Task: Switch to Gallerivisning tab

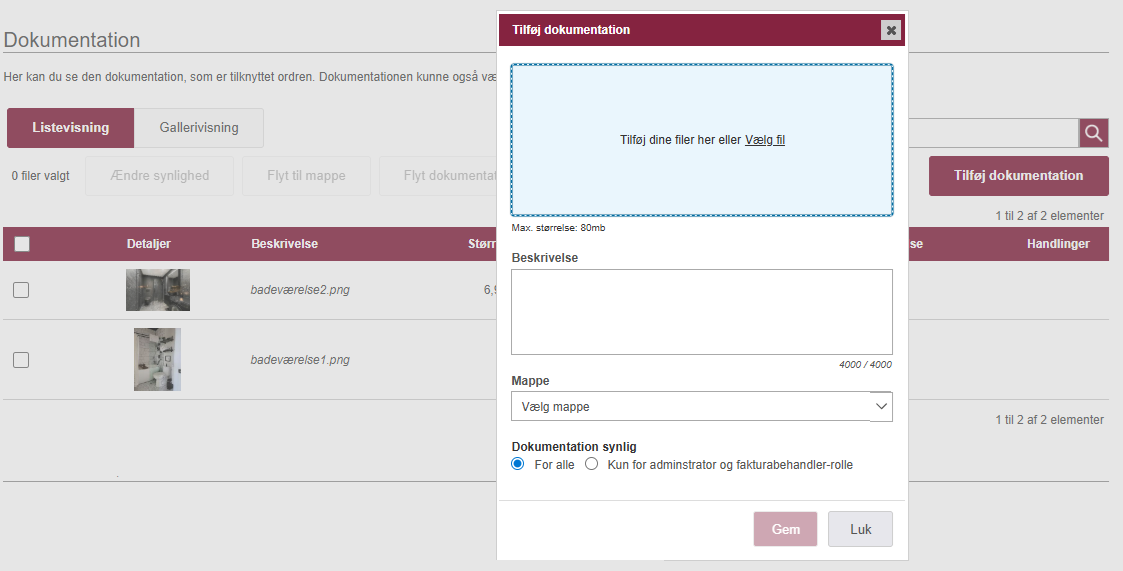Action: [199, 128]
